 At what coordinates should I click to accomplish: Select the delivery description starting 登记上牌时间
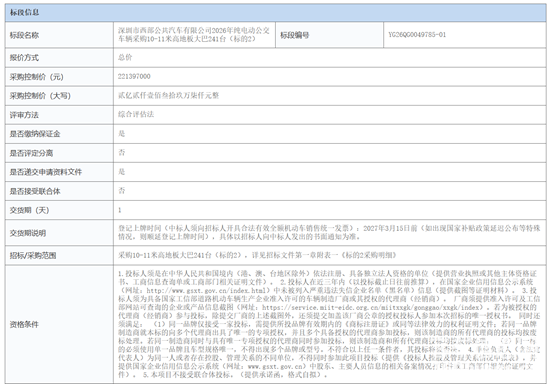tap(329, 233)
